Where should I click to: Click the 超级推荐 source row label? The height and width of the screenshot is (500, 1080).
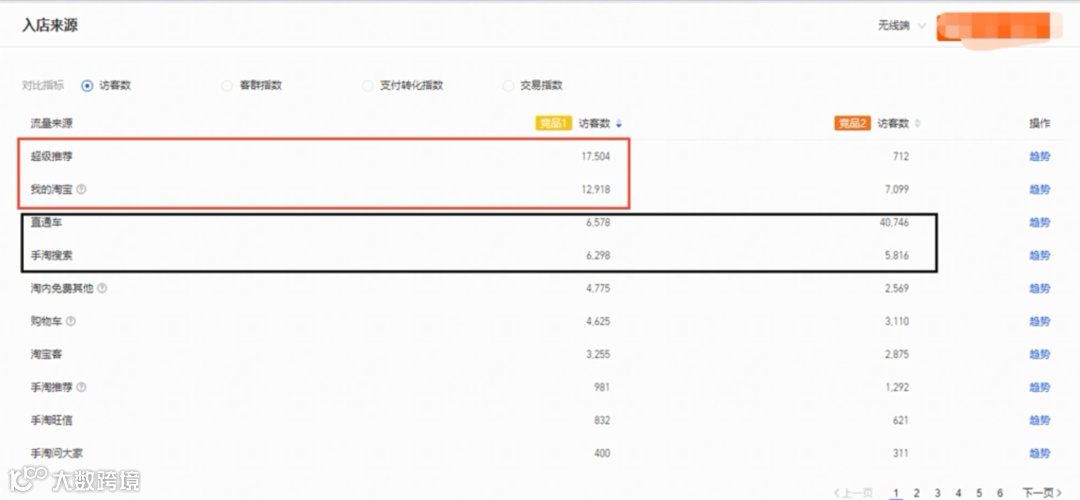click(52, 156)
